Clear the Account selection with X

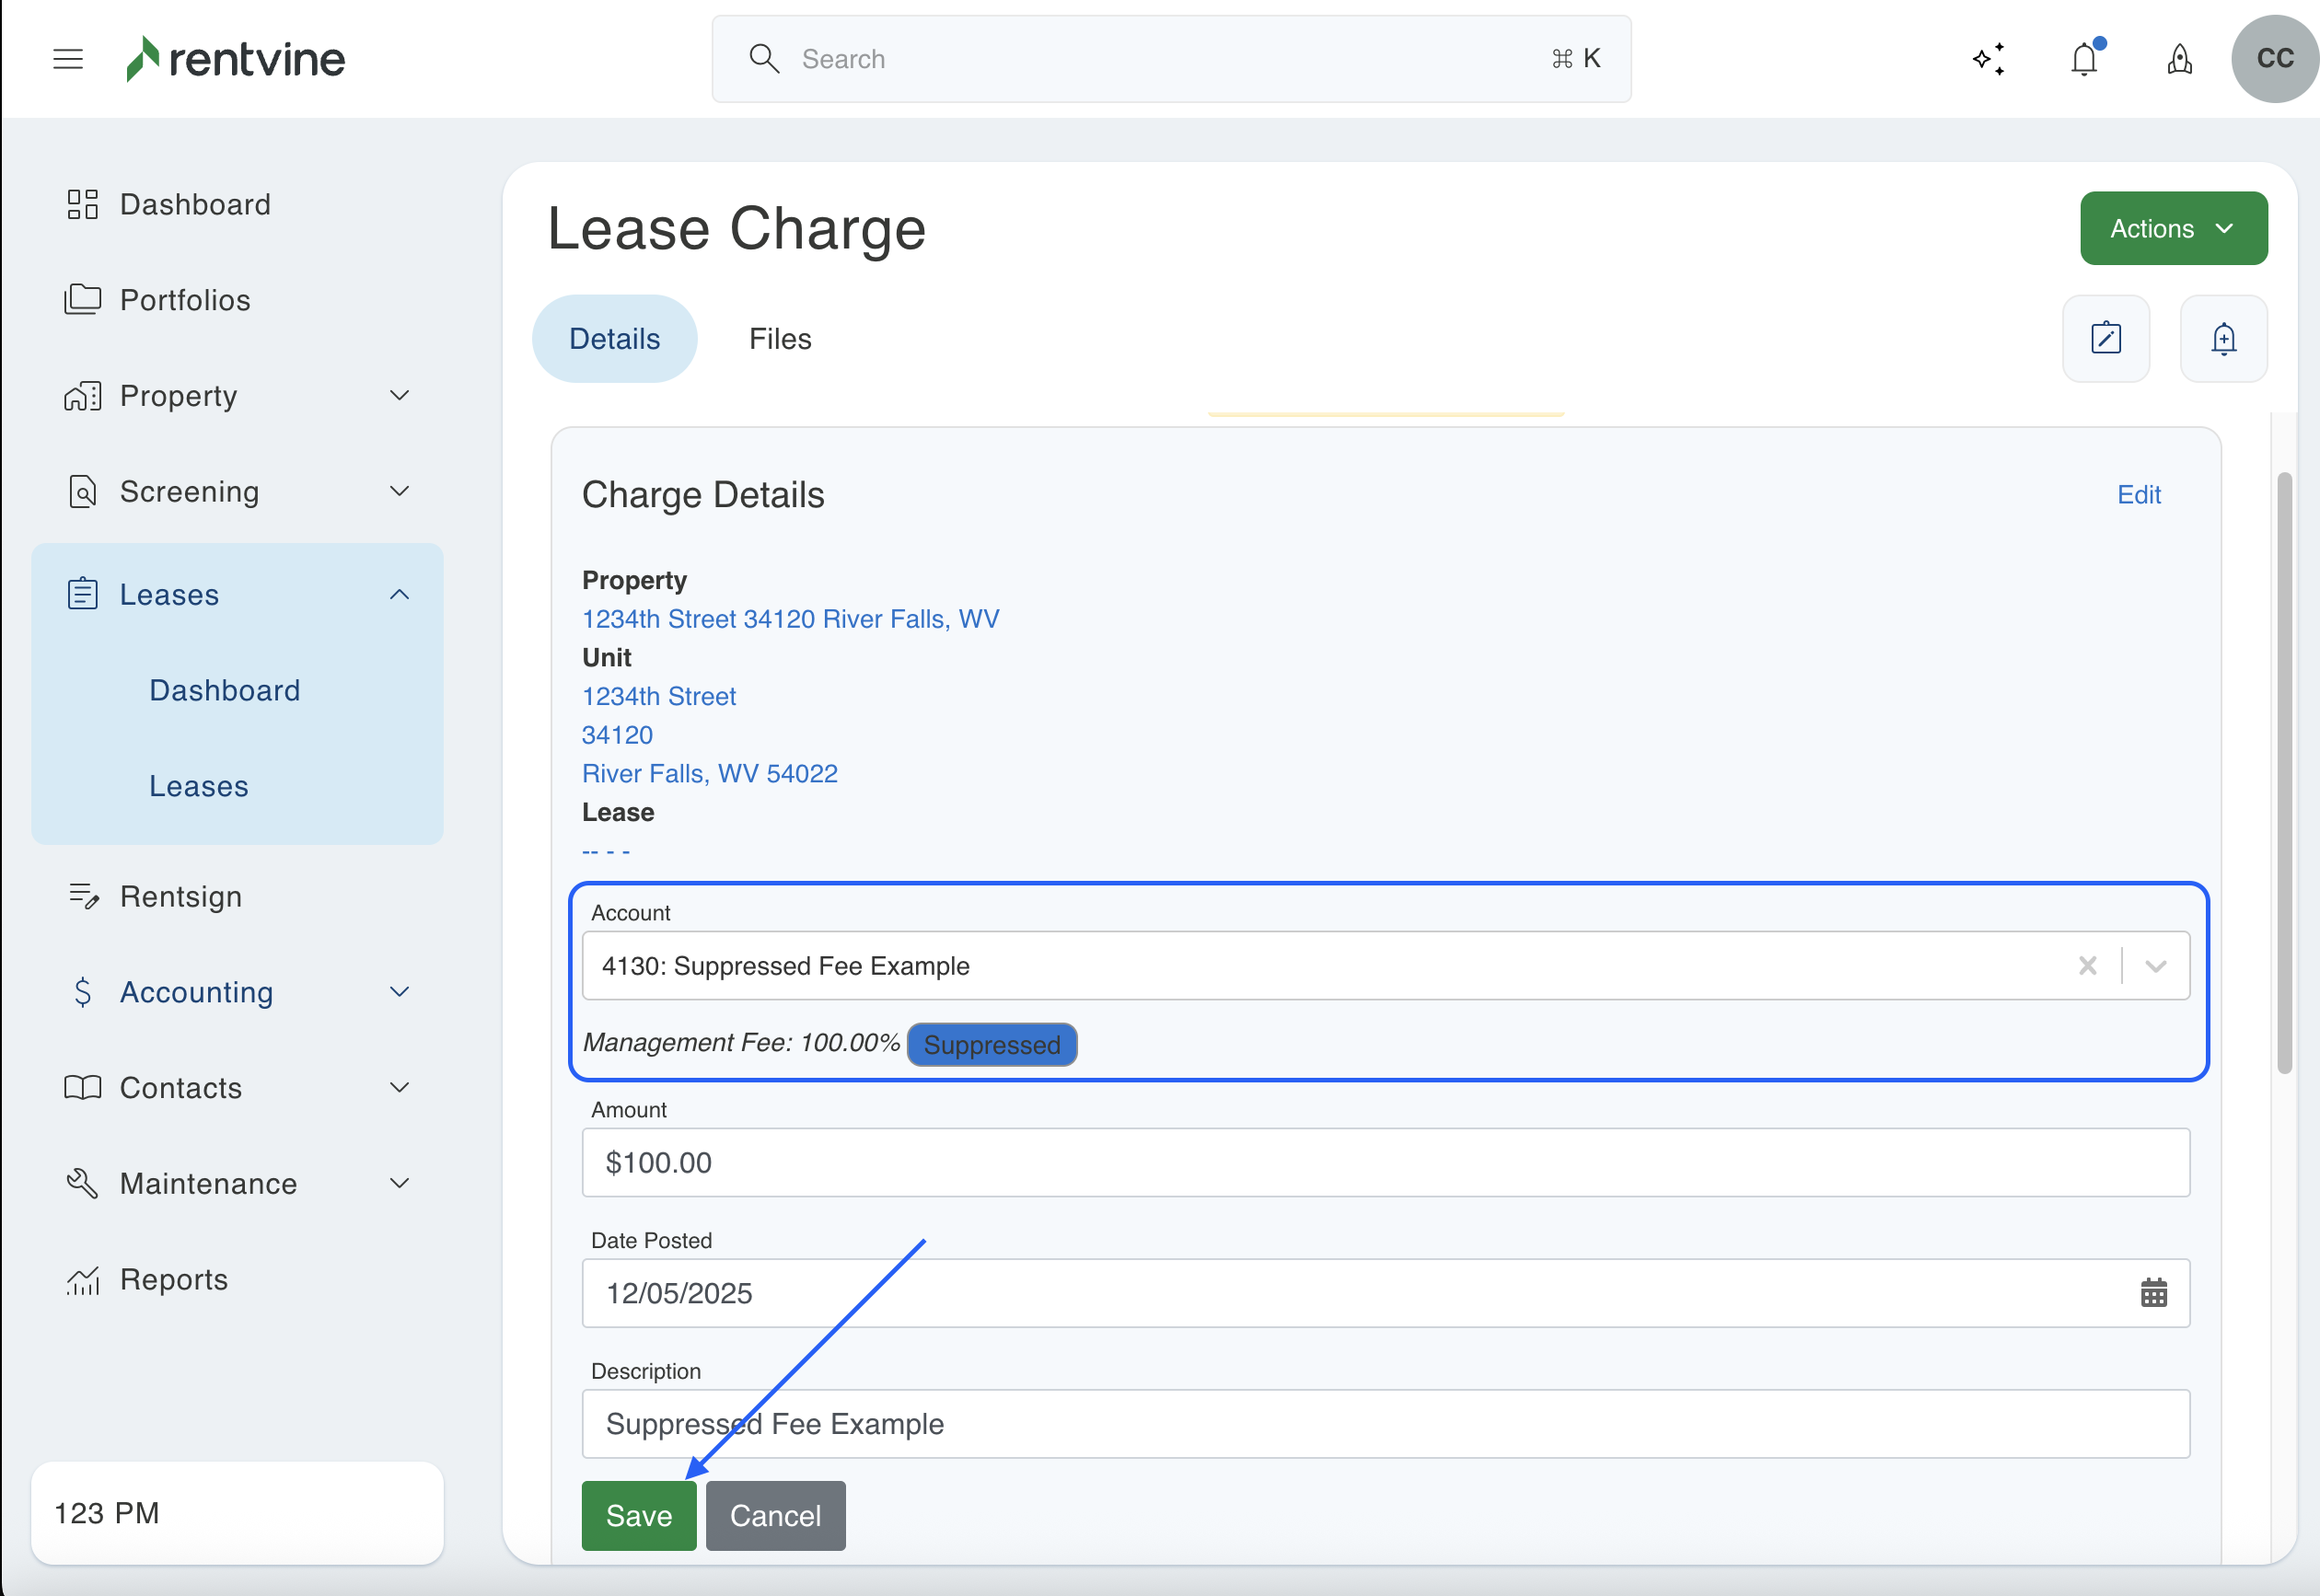2087,966
